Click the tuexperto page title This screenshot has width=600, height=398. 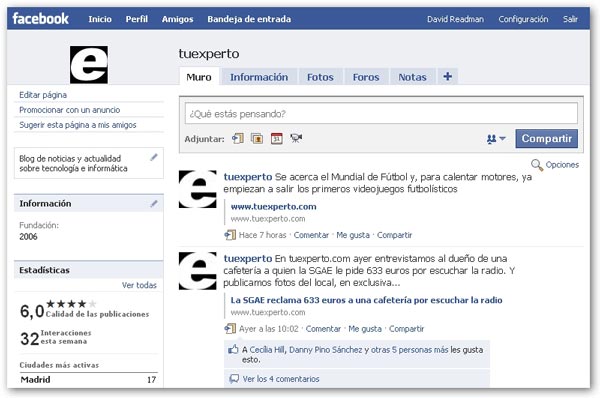pos(209,54)
